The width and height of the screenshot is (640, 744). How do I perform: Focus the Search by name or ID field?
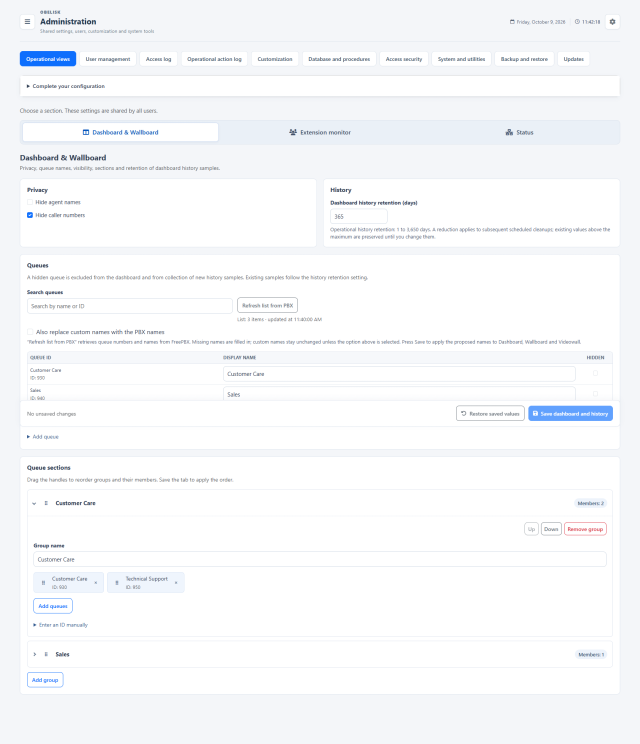point(130,306)
